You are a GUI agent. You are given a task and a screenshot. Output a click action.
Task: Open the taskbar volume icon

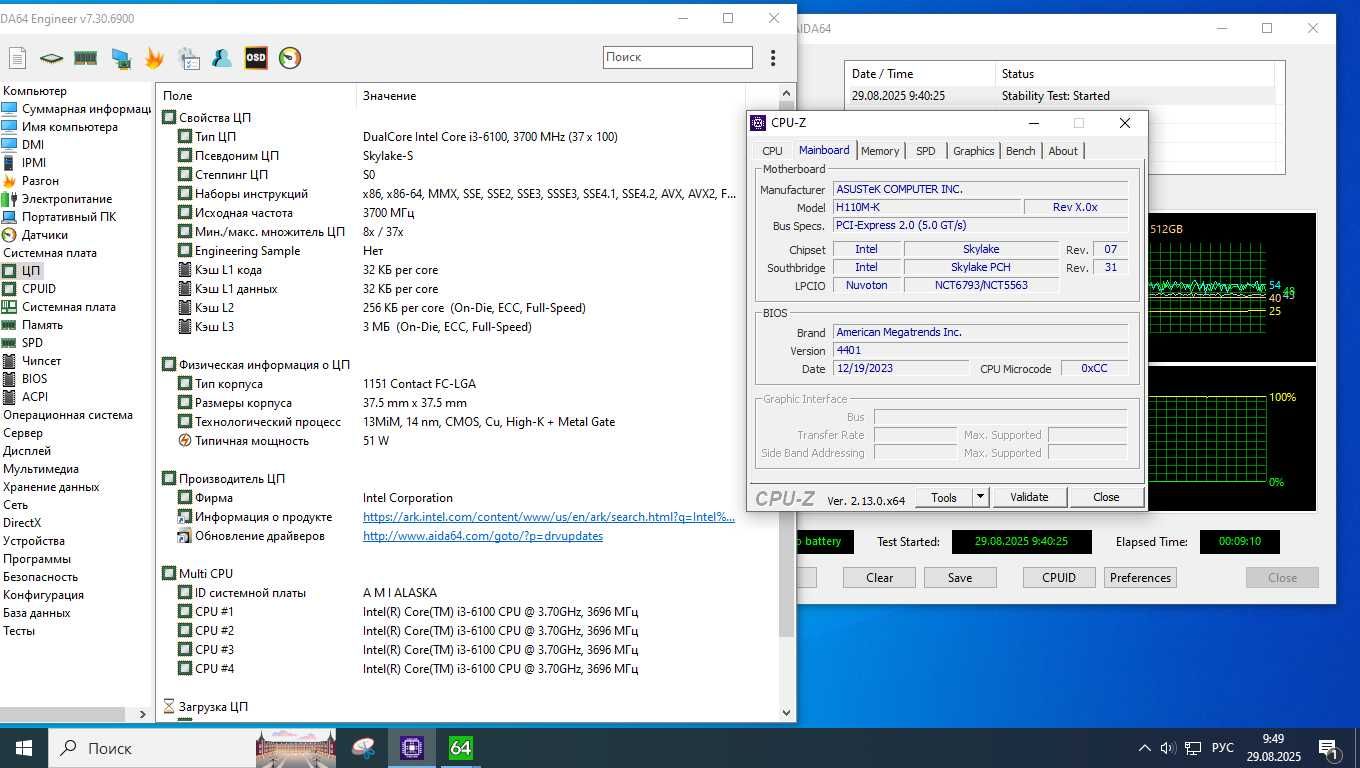click(x=1167, y=748)
